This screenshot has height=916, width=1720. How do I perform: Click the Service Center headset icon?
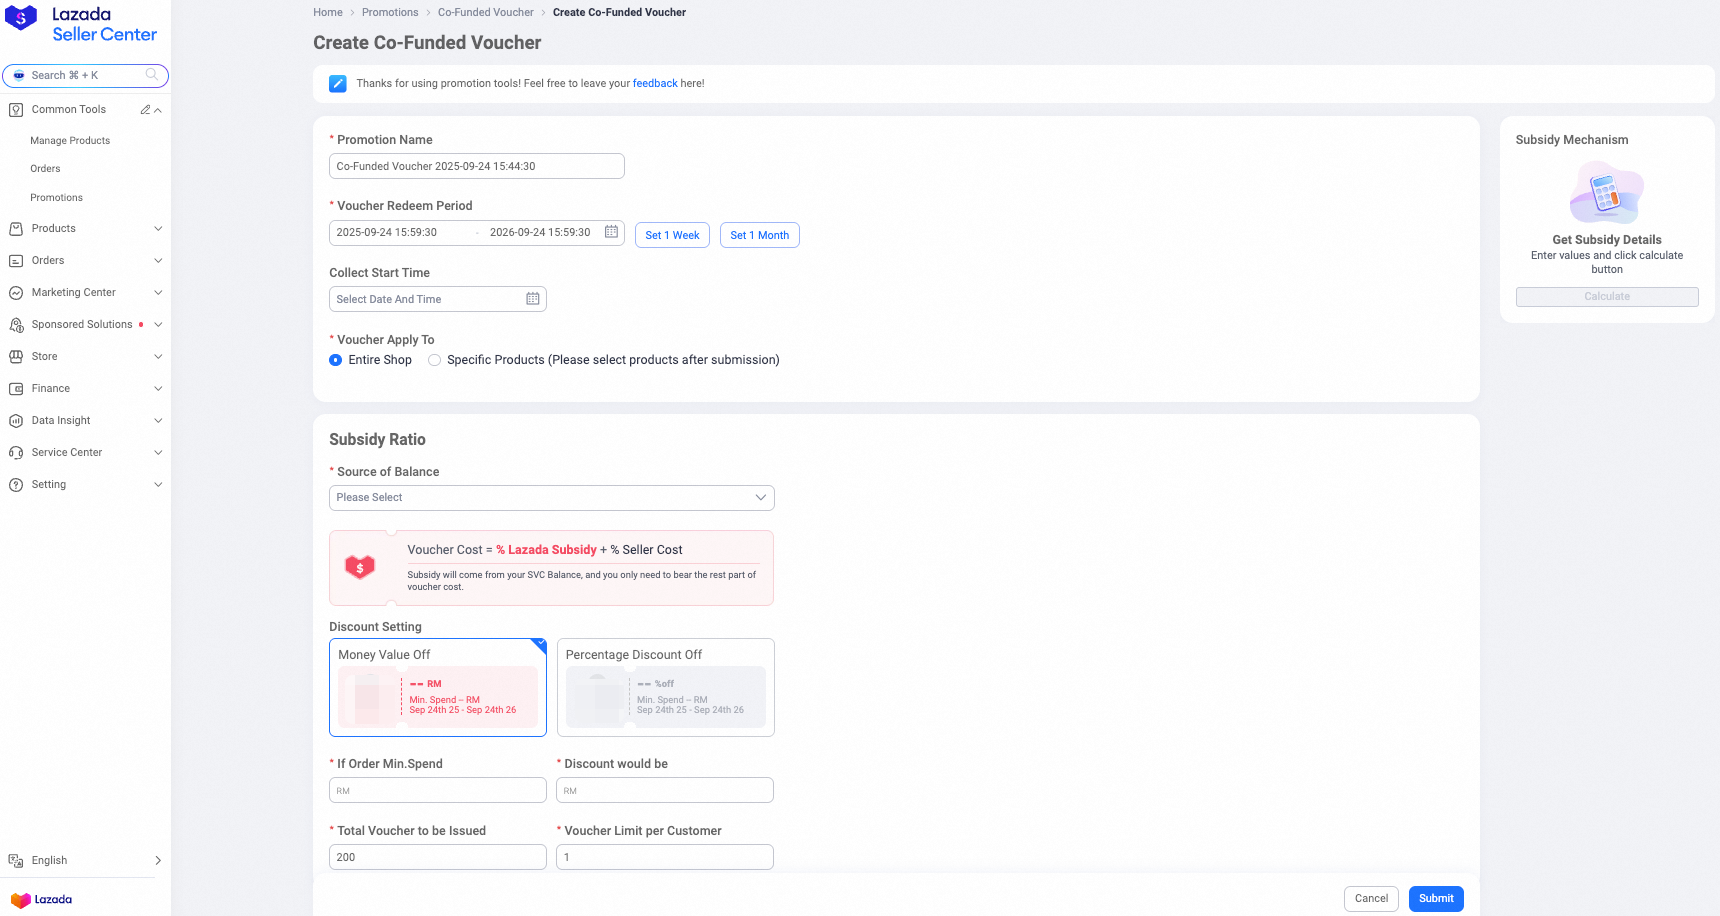pos(16,453)
